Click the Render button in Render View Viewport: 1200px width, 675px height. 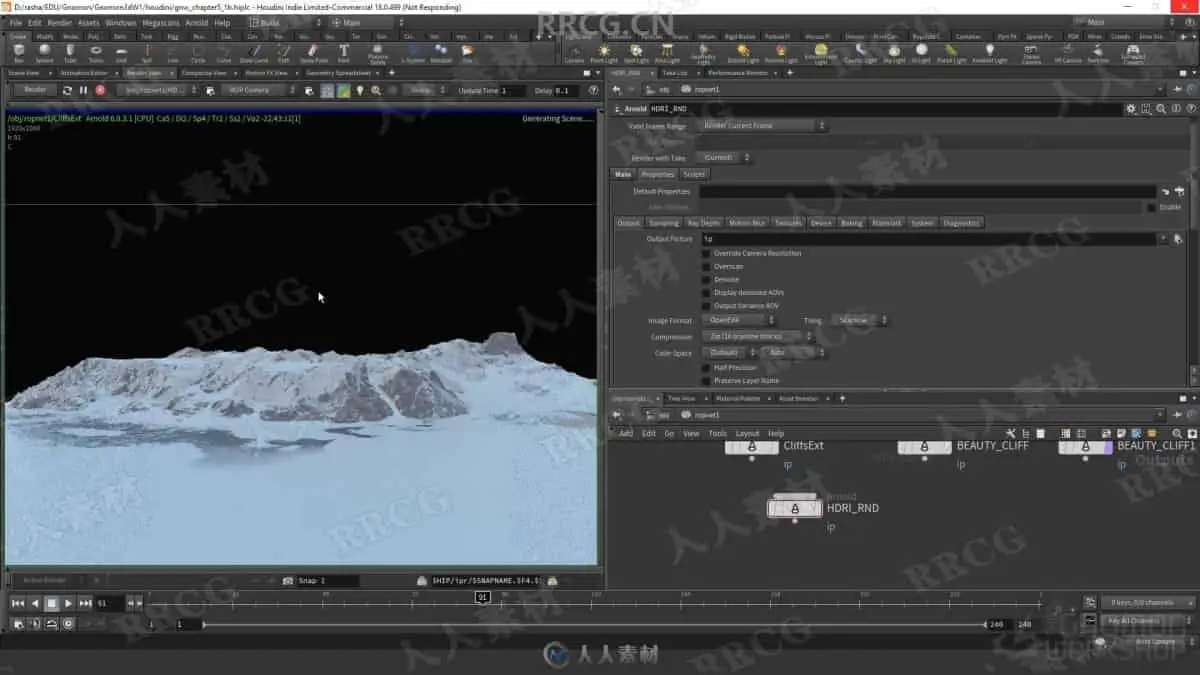[35, 89]
